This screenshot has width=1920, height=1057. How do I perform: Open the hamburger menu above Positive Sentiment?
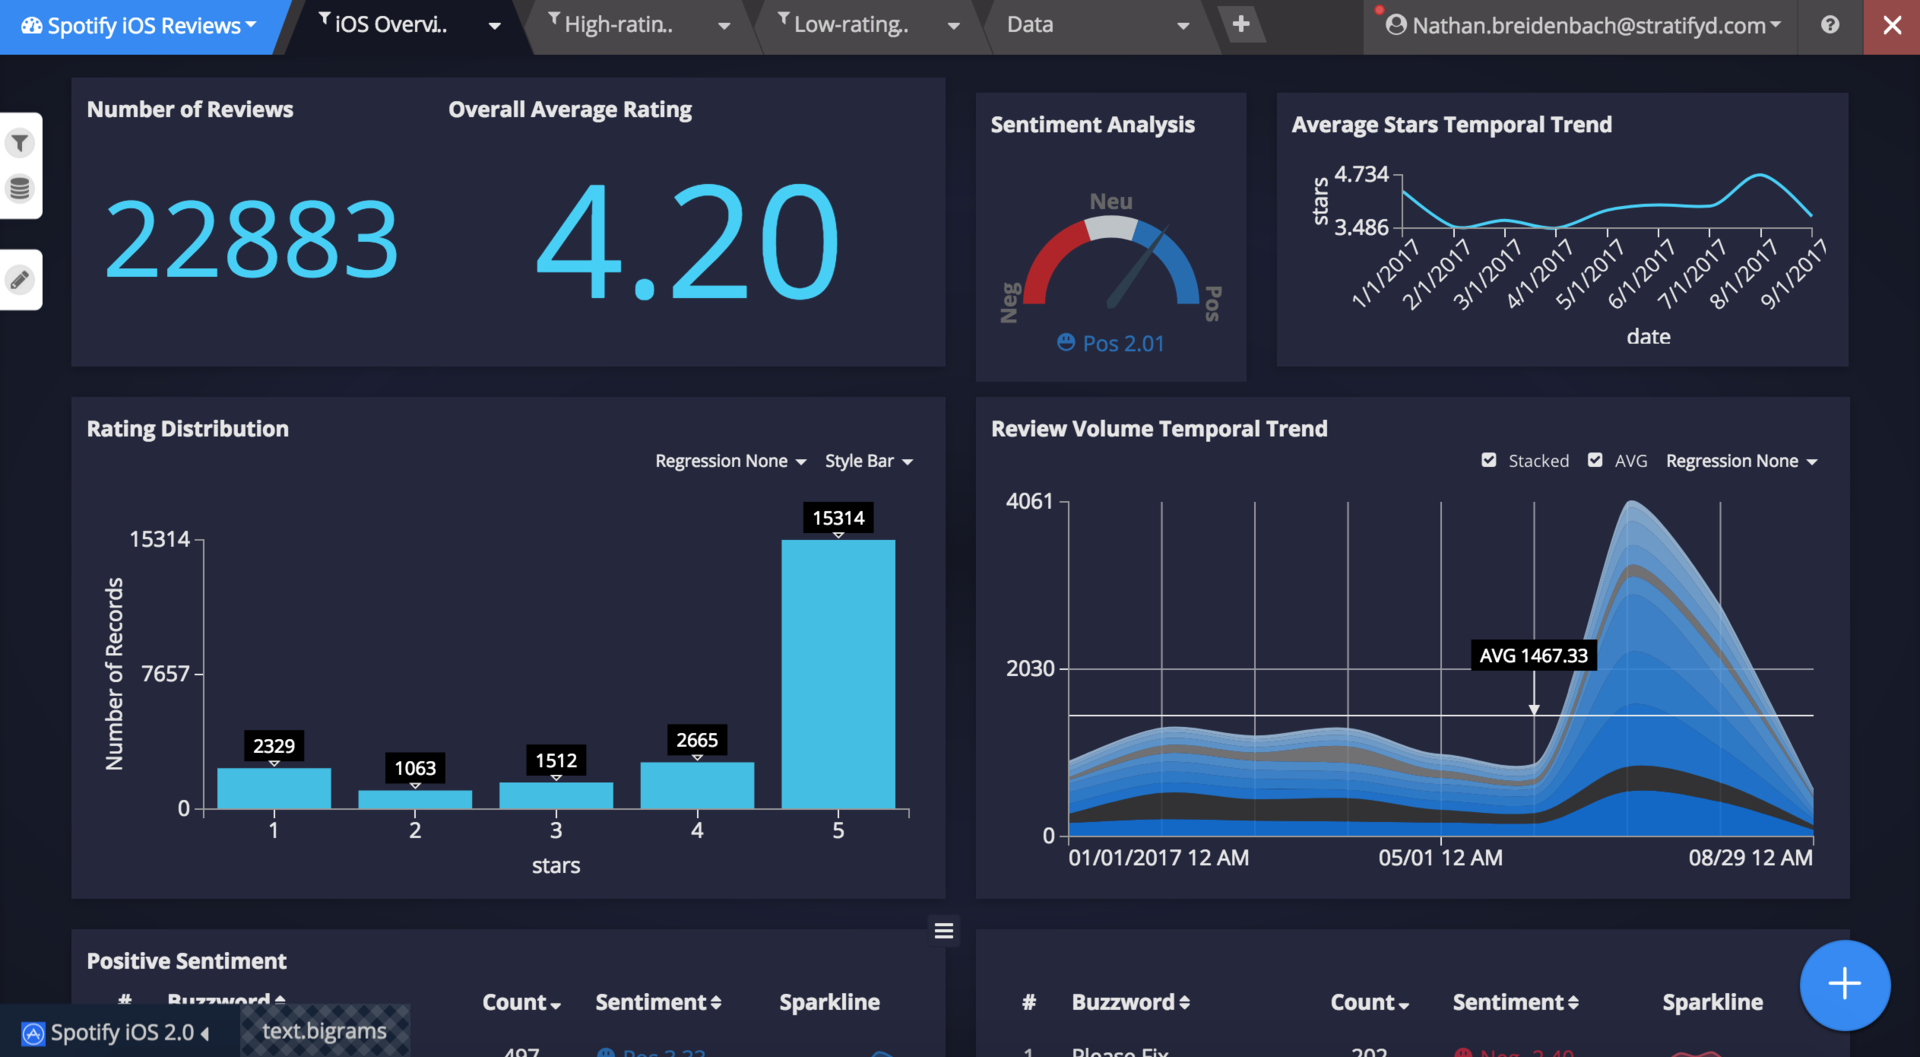coord(943,931)
